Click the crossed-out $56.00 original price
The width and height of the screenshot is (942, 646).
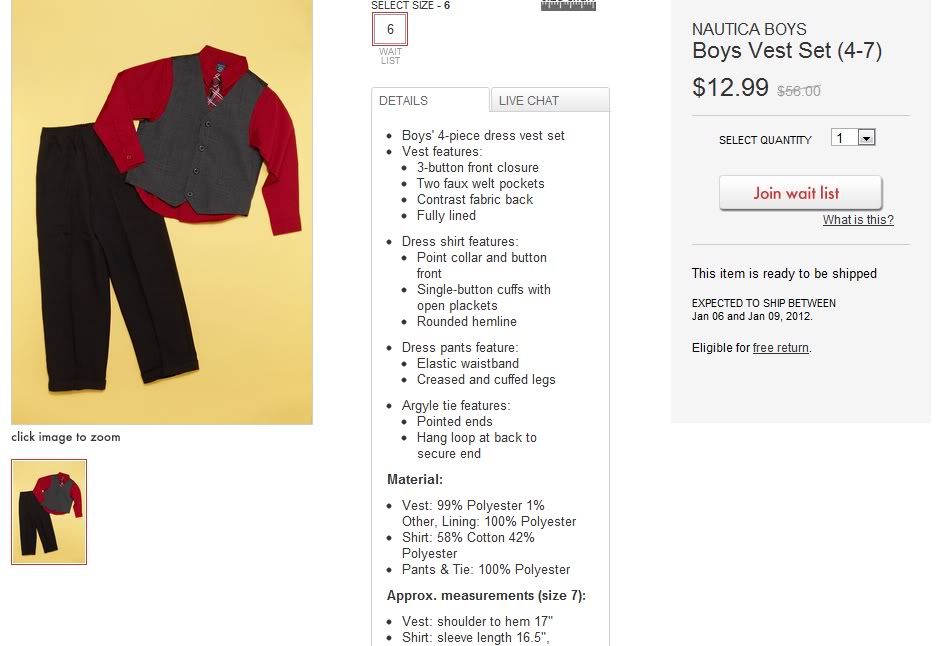point(798,91)
